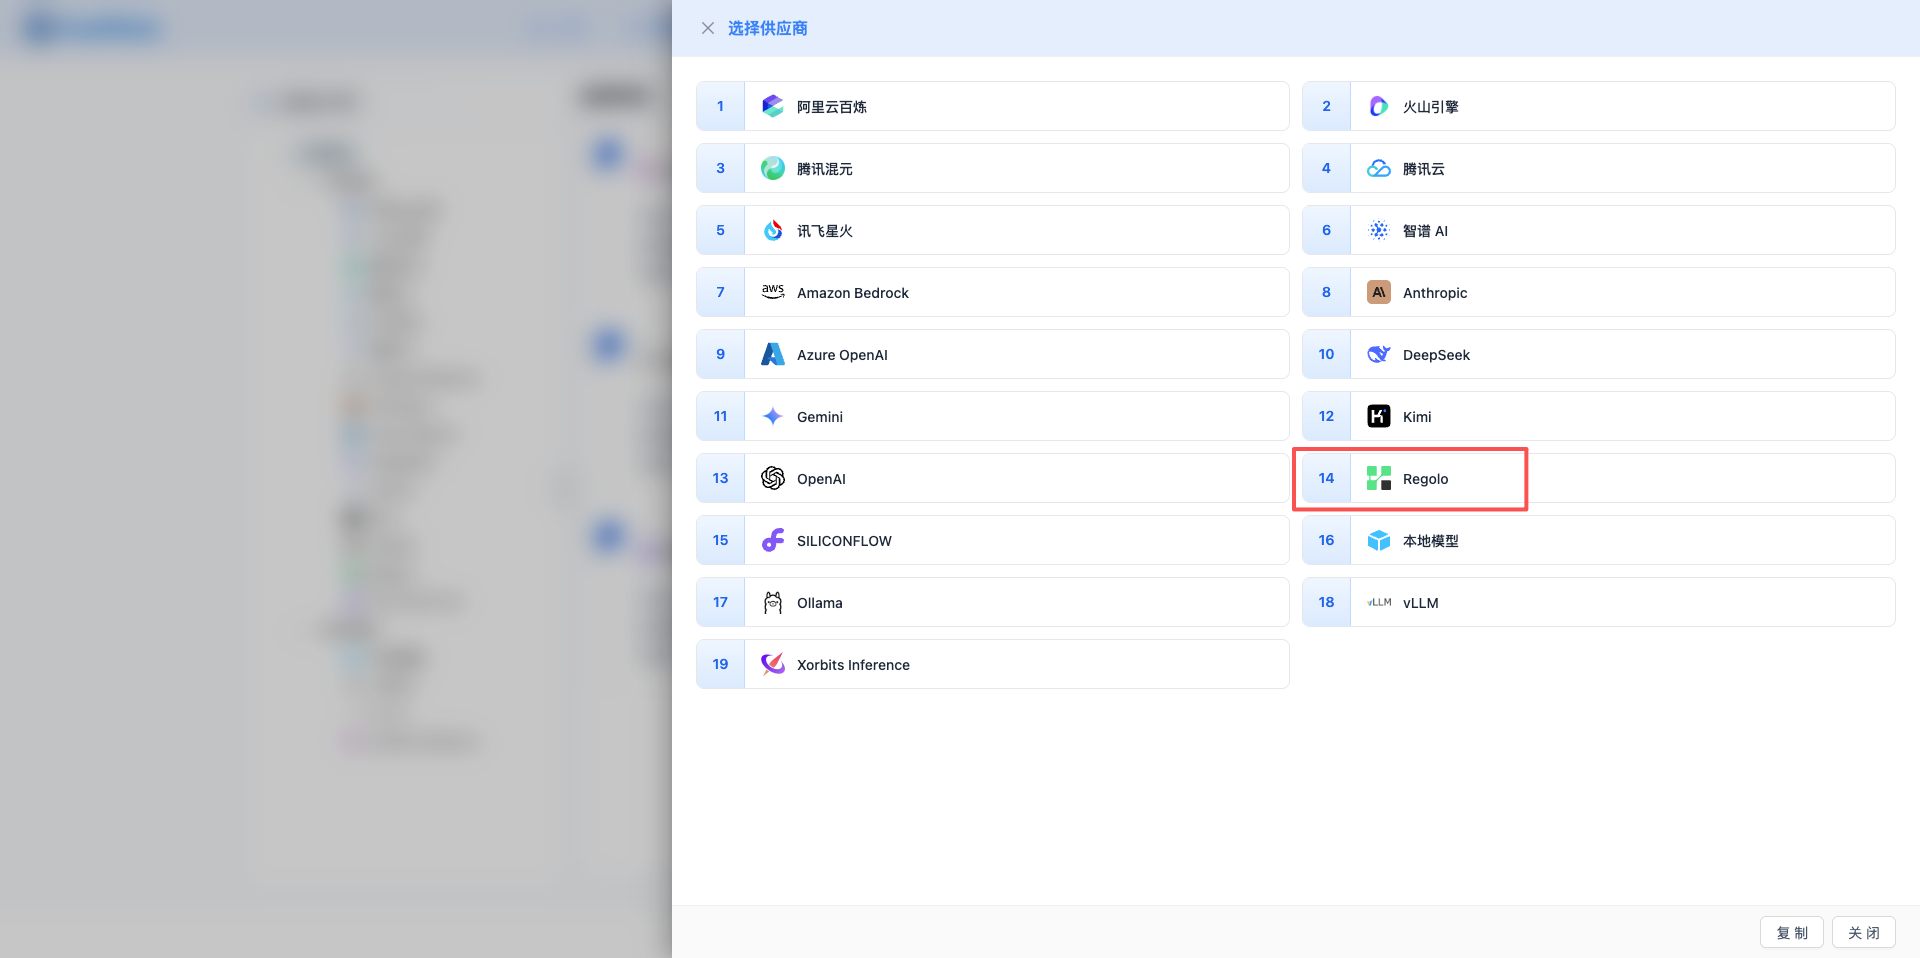Select the Amazon Bedrock aws icon
This screenshot has height=958, width=1920.
(x=772, y=292)
